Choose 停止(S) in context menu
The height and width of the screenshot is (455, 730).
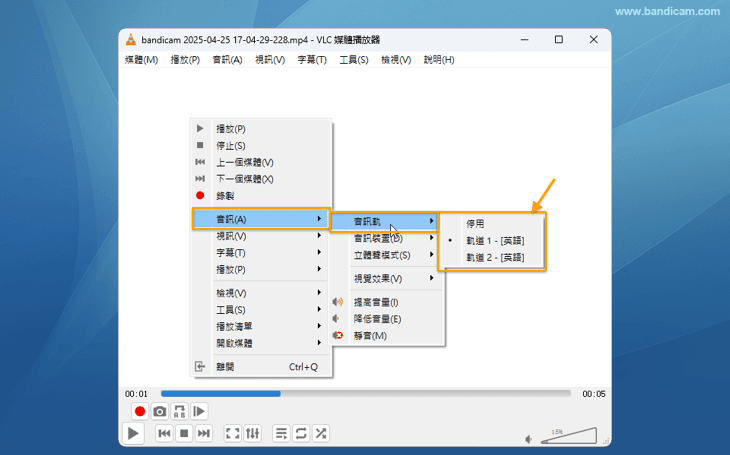pos(262,145)
